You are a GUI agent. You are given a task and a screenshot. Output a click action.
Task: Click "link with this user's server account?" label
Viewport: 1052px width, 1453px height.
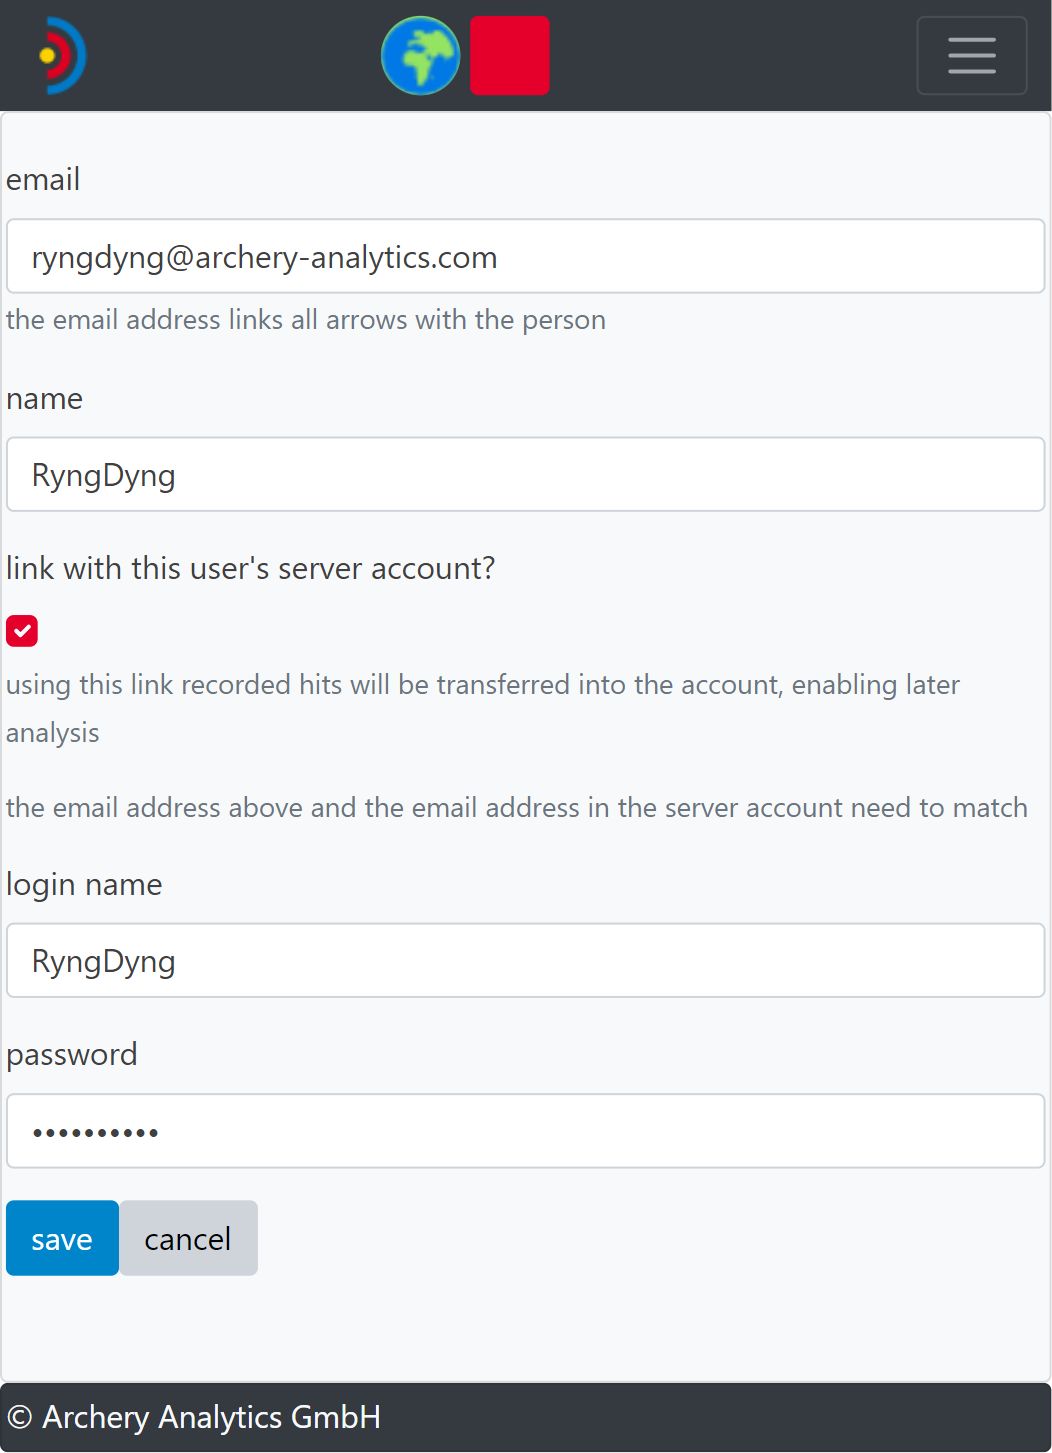[251, 569]
